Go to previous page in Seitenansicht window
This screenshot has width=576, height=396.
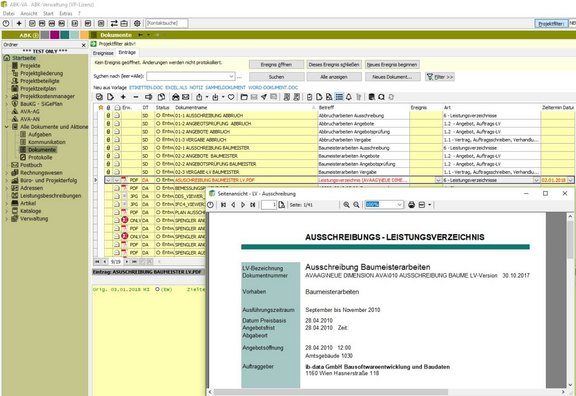tap(233, 205)
